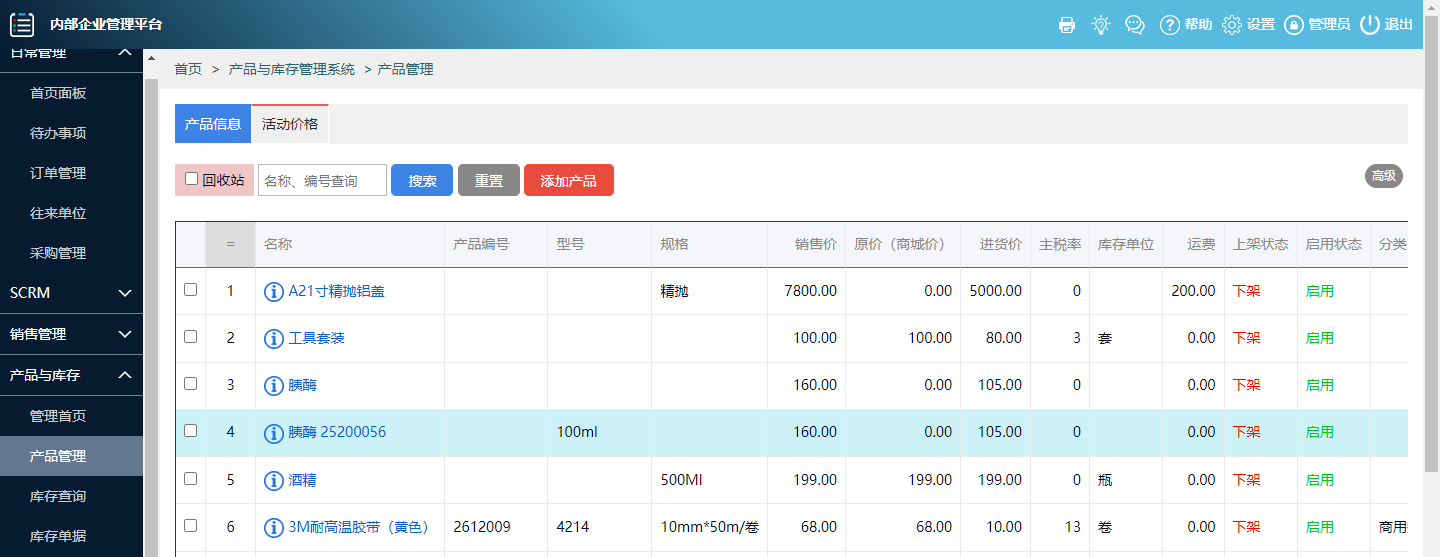The image size is (1440, 557).
Task: Click the 退出 power icon
Action: 1369,25
